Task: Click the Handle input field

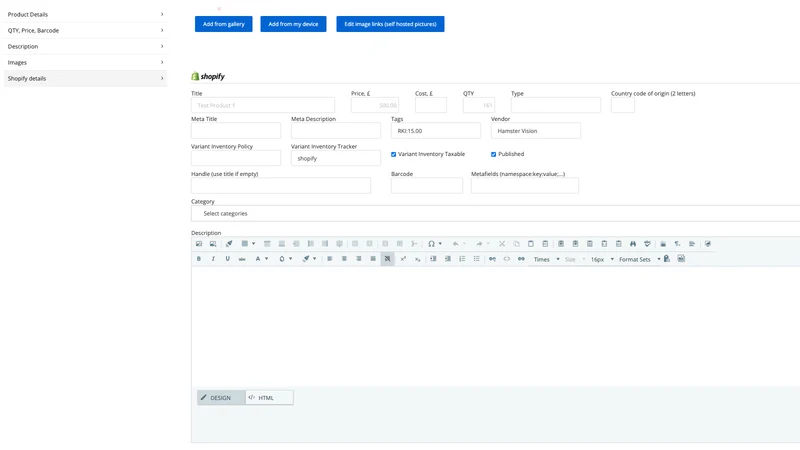Action: click(x=281, y=186)
